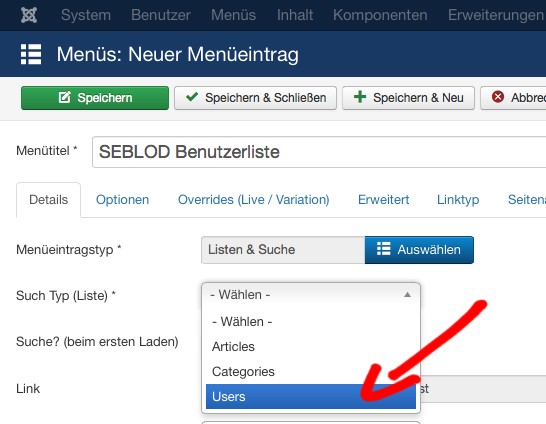Click the red cancel X icon
This screenshot has height=424, width=546.
[498, 97]
